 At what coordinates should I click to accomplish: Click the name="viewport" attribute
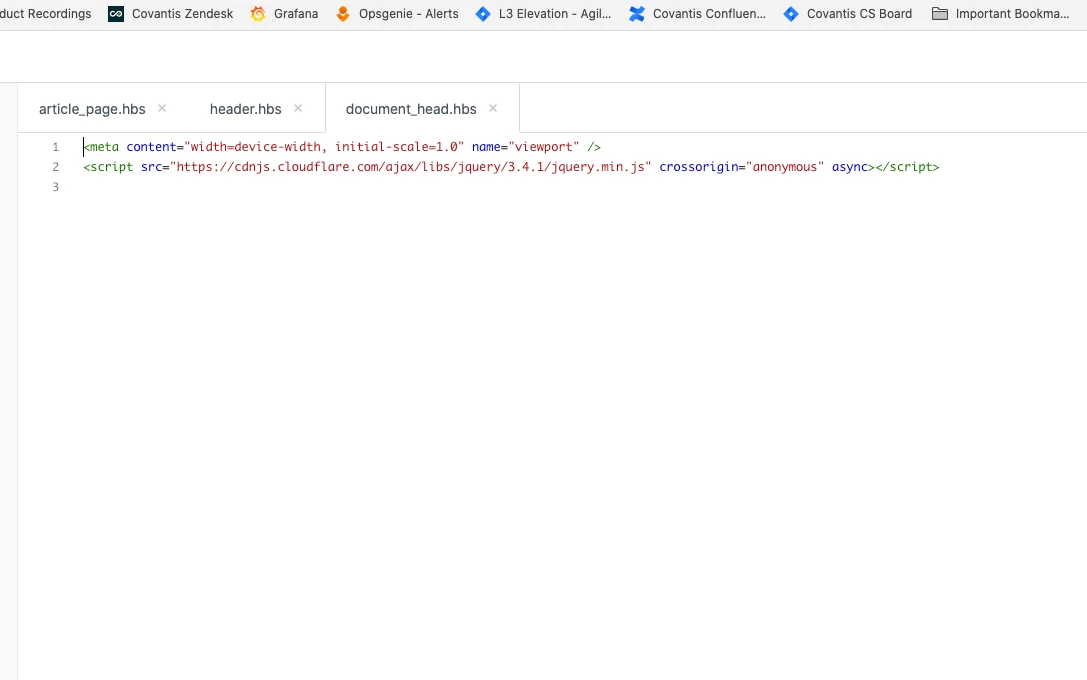click(x=525, y=147)
